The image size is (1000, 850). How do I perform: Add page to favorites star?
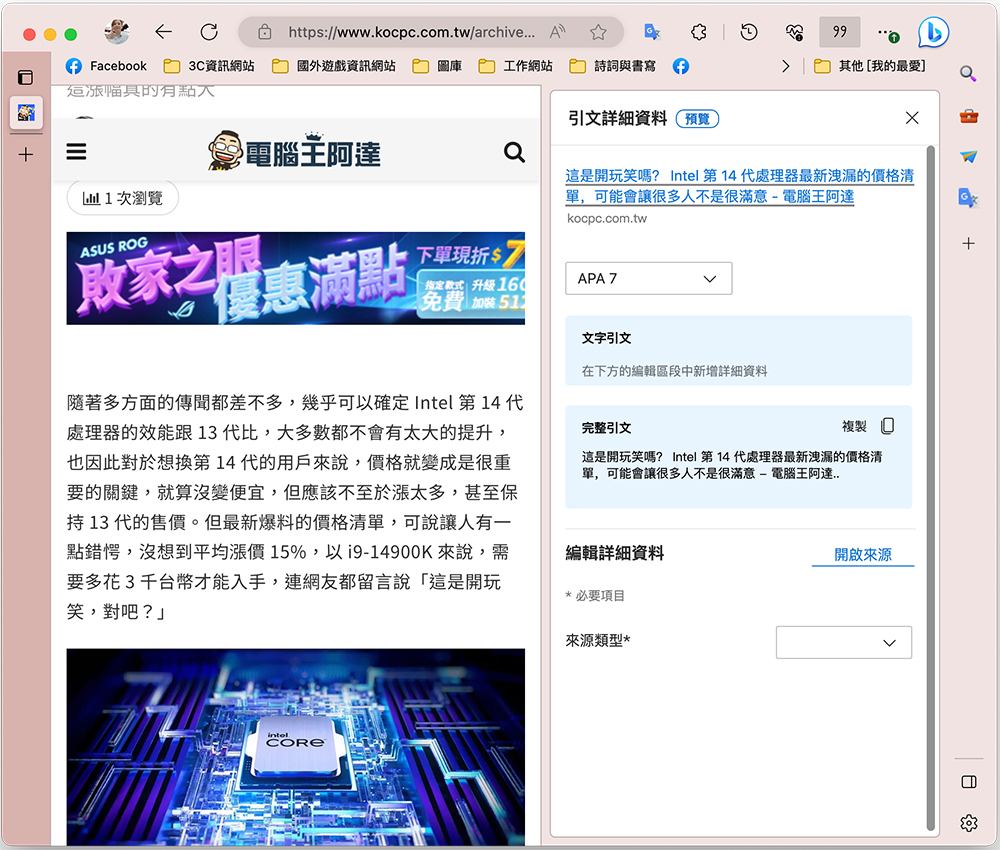[598, 32]
